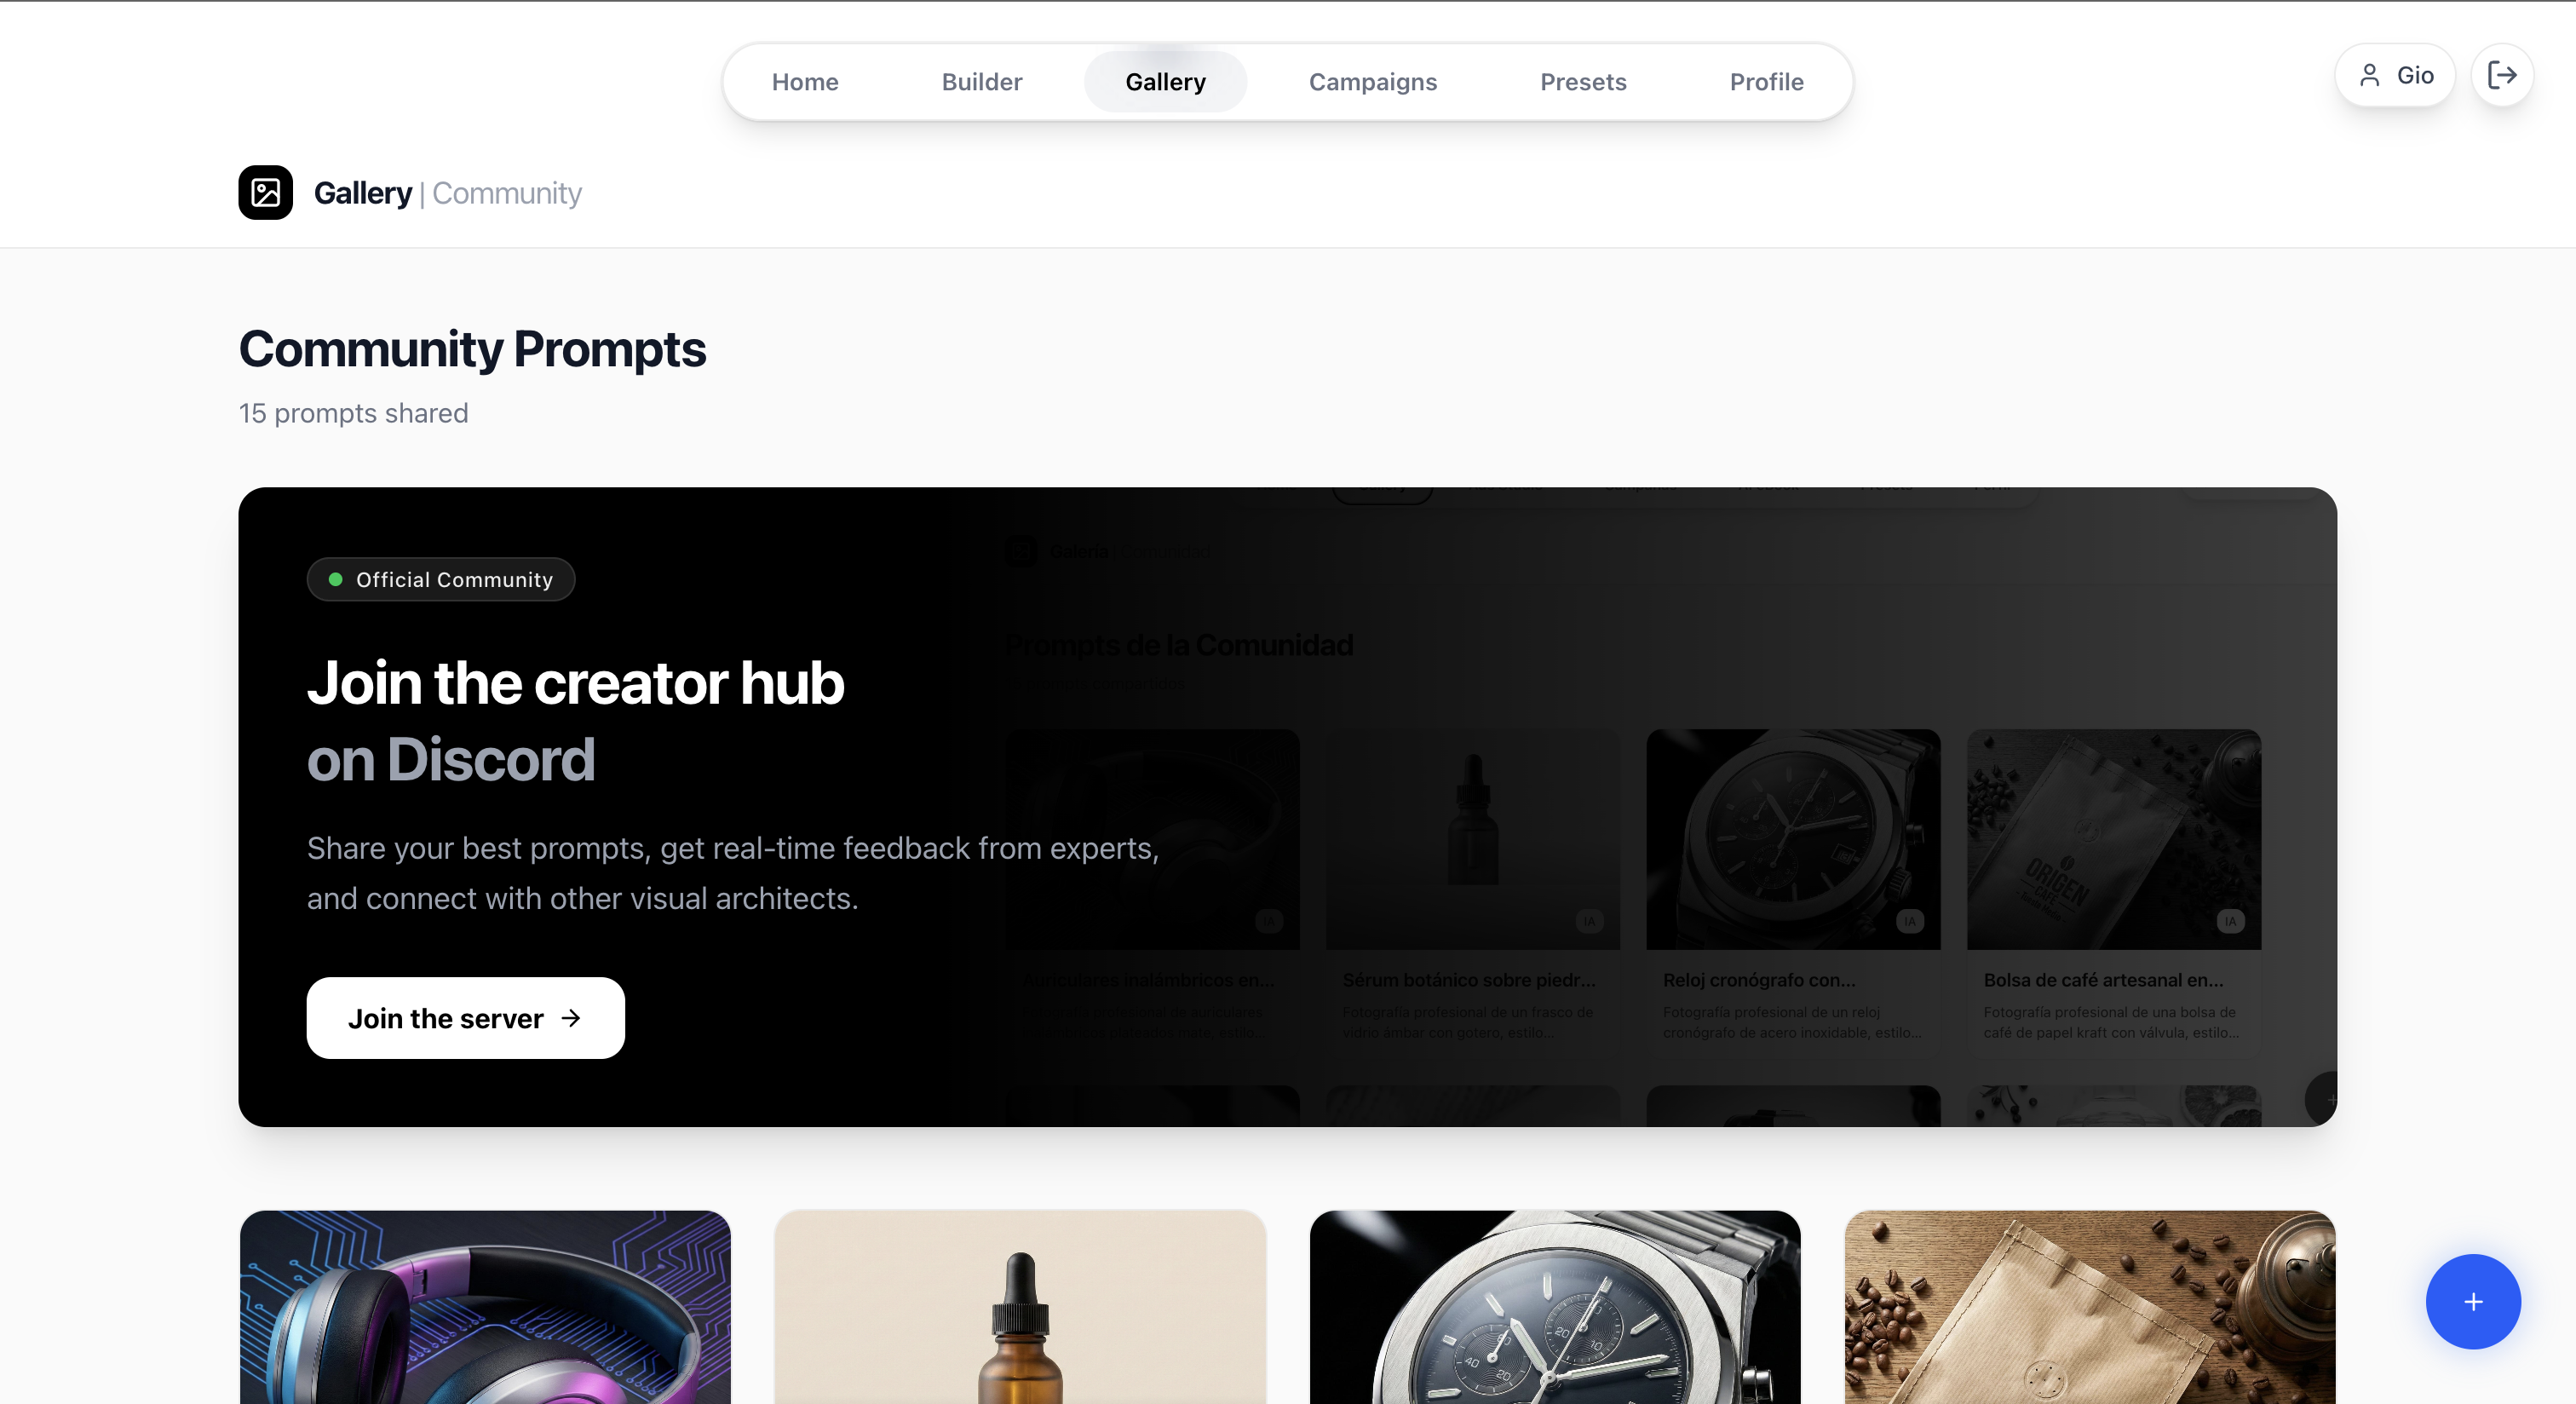
Task: Click green dot in Official Community badge
Action: [336, 580]
